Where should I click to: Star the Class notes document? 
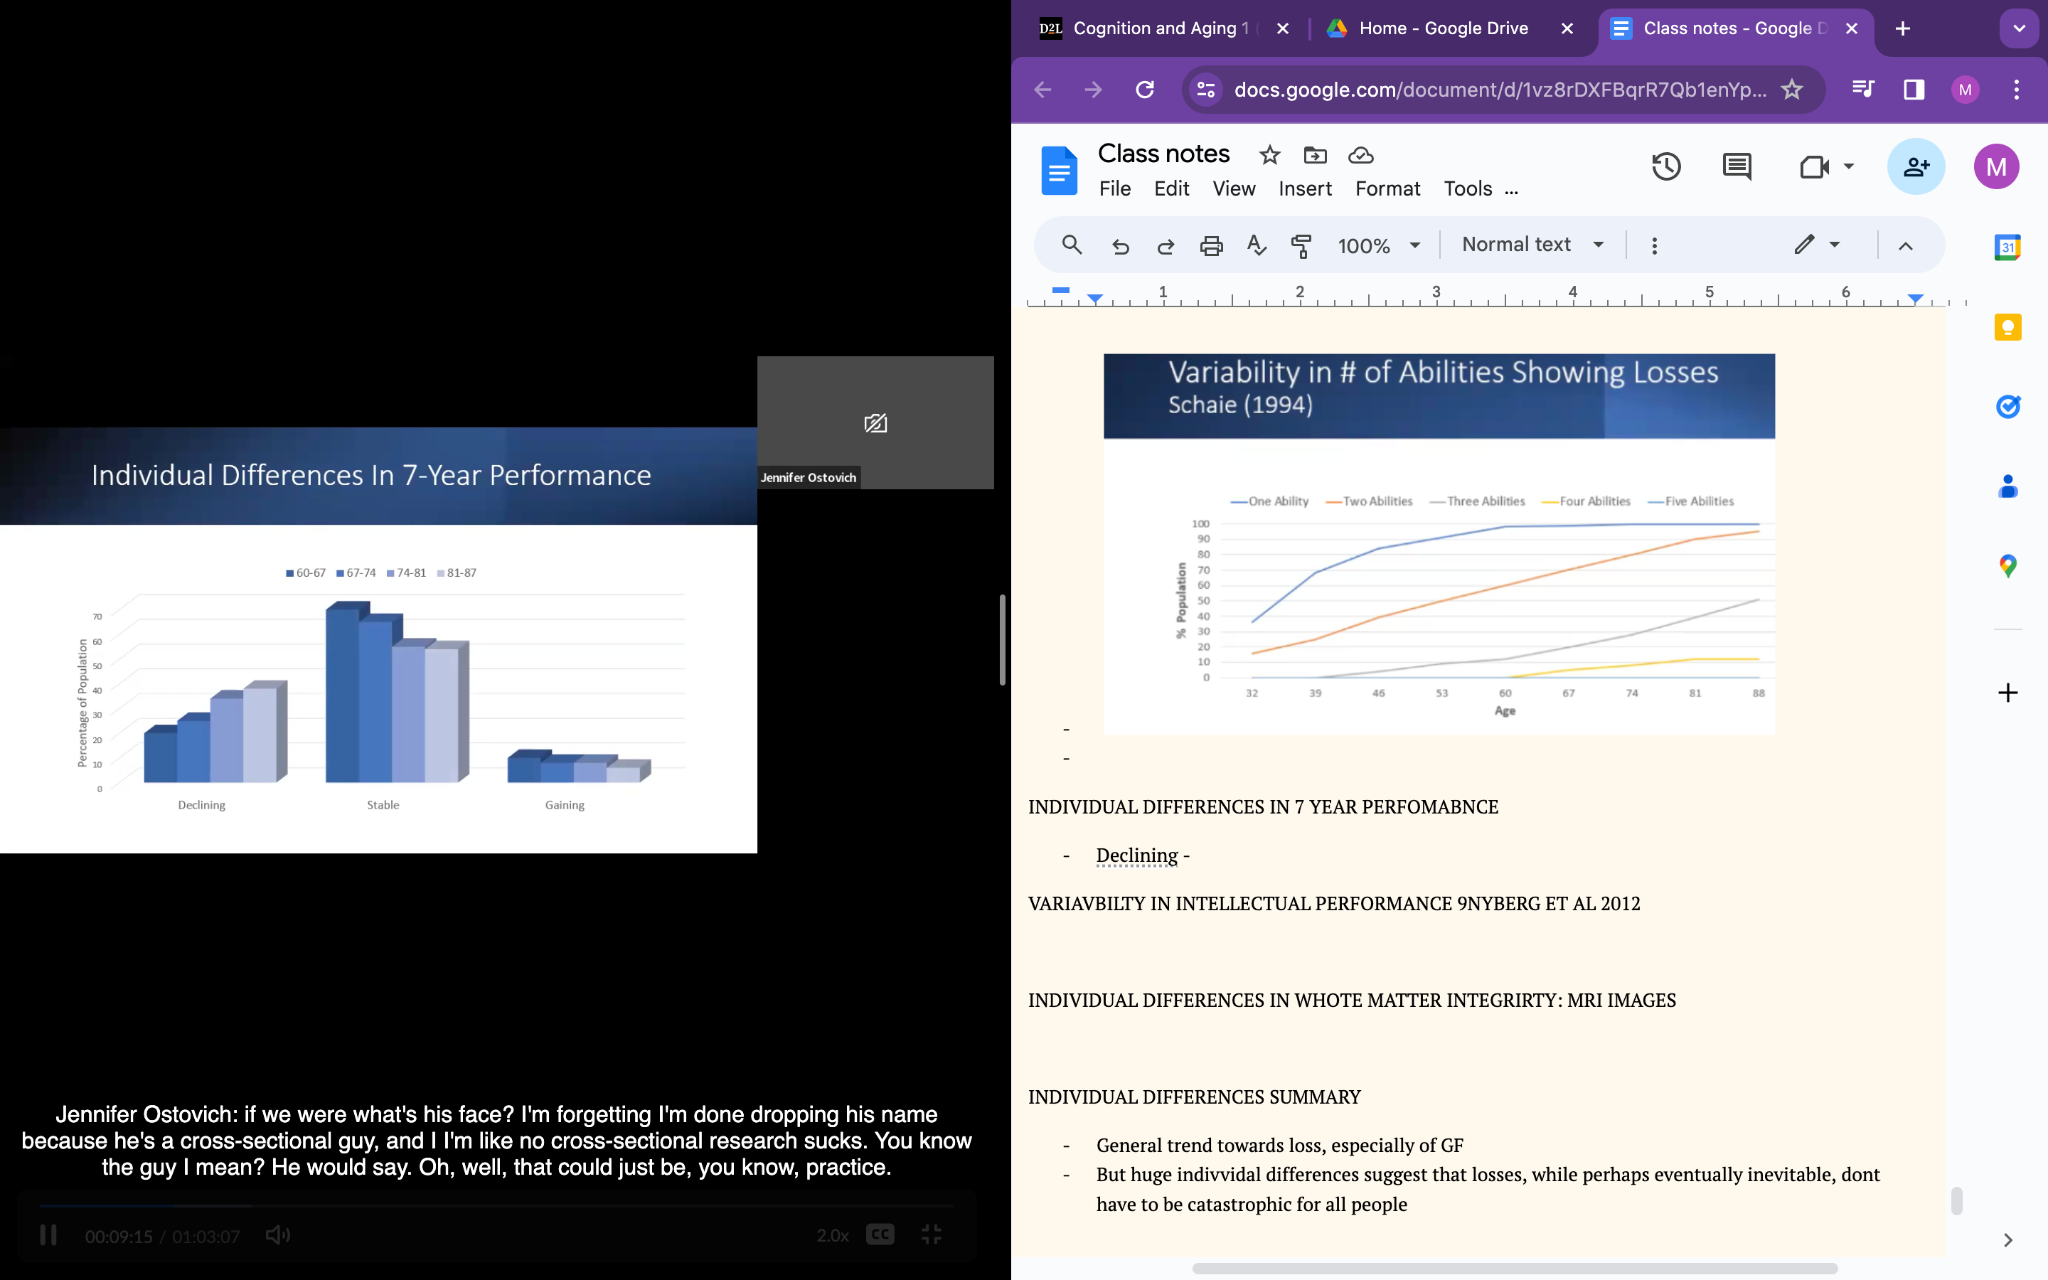coord(1269,155)
